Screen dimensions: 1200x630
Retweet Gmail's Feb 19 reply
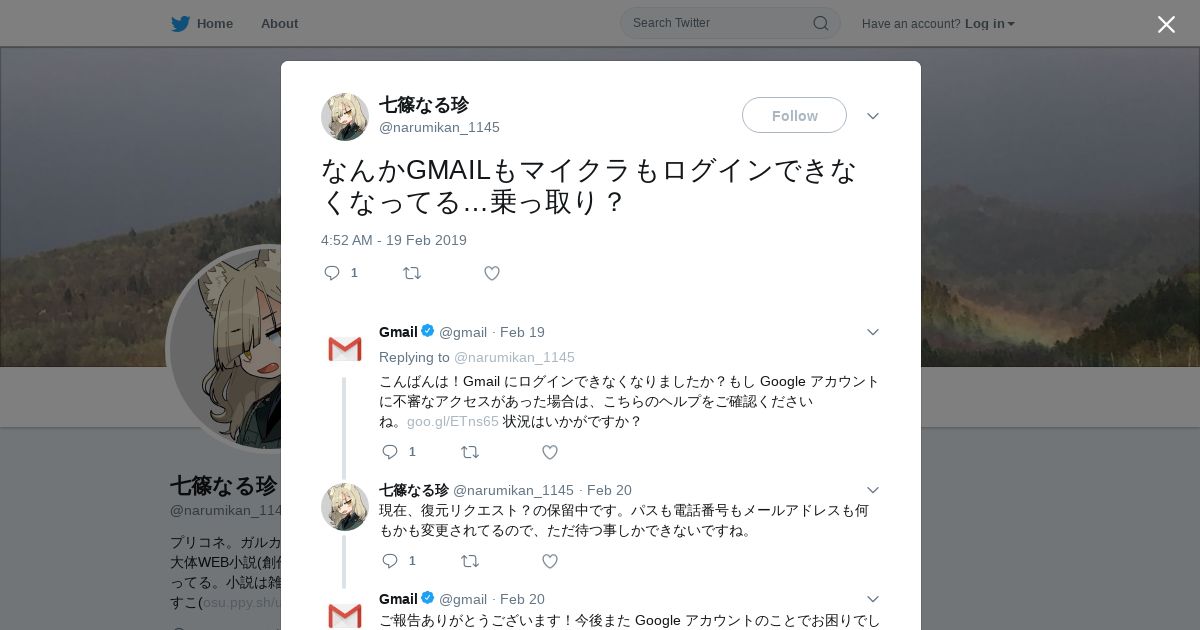(x=470, y=452)
